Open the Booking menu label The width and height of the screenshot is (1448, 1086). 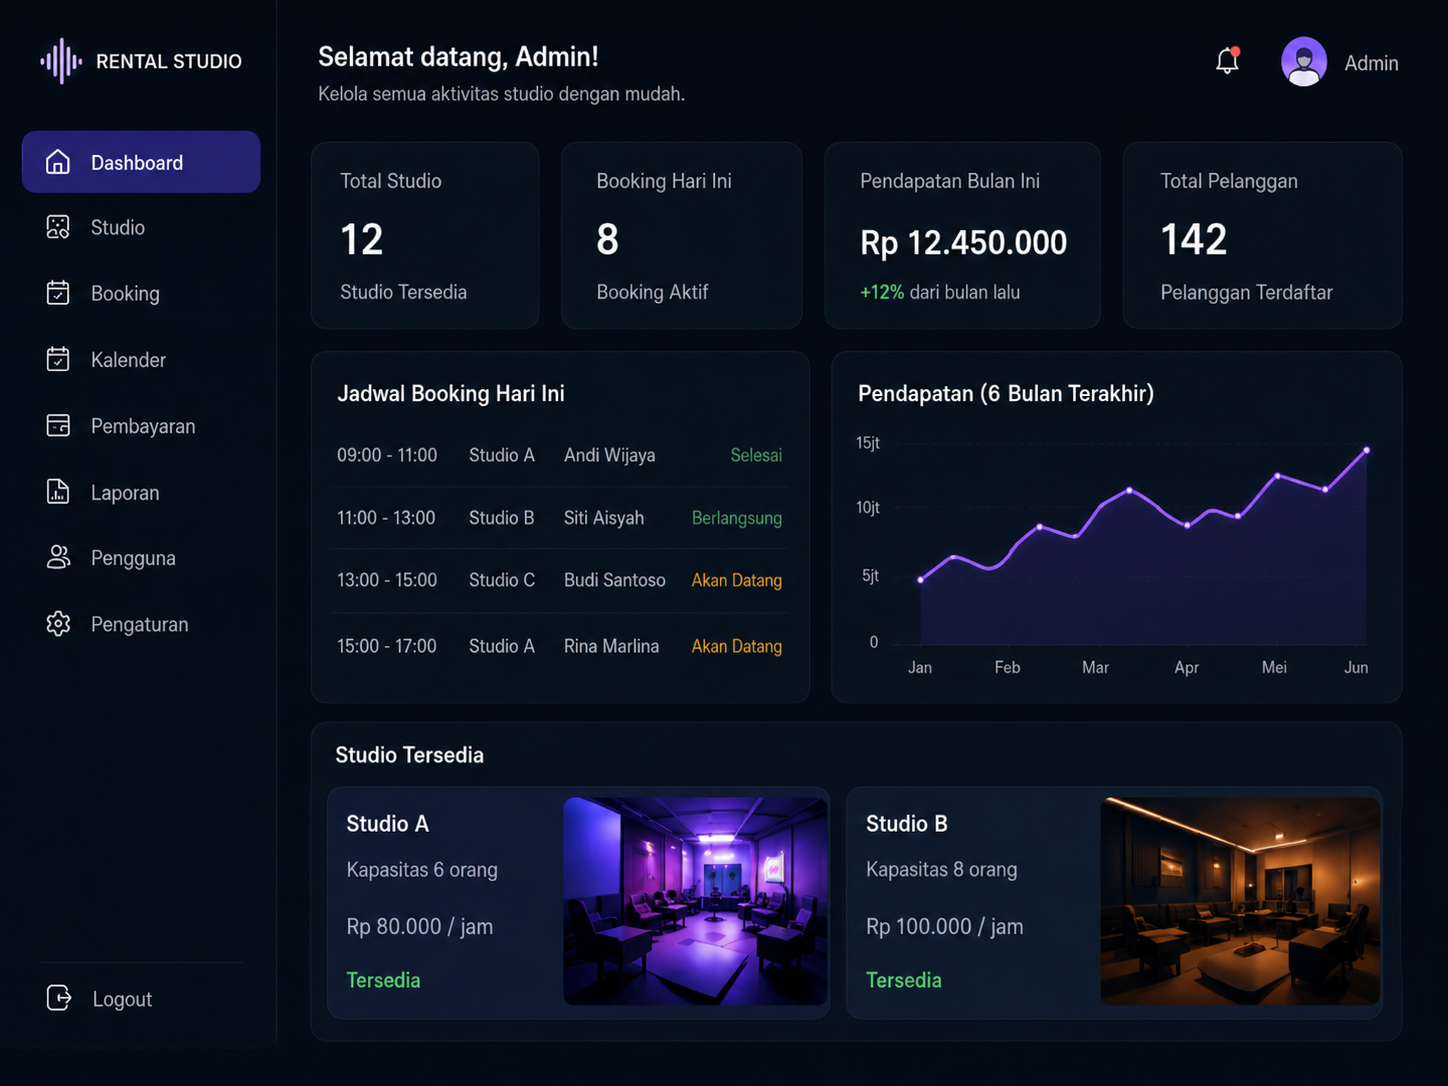click(x=125, y=294)
